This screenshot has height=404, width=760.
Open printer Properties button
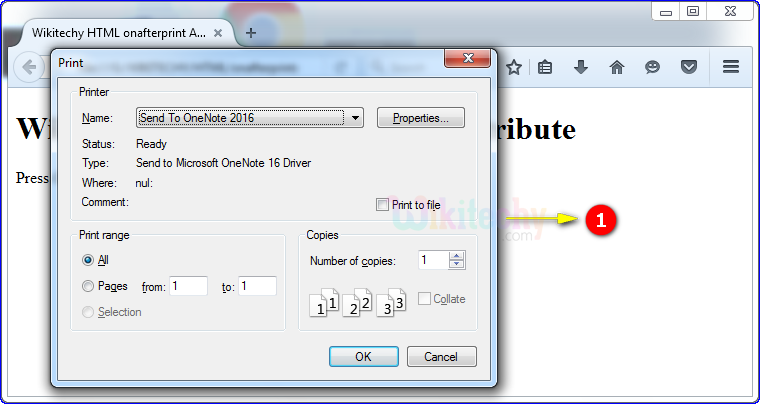click(x=421, y=118)
